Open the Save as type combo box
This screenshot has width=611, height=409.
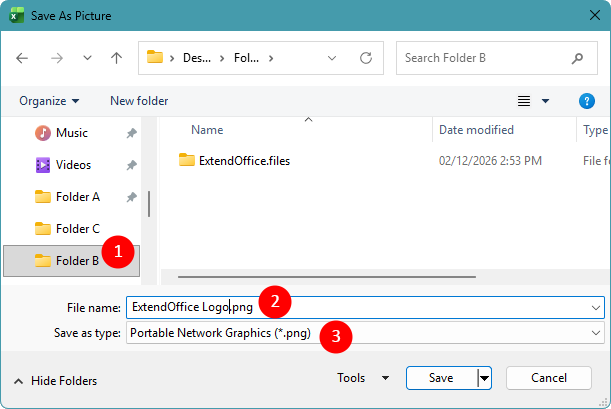pyautogui.click(x=365, y=333)
